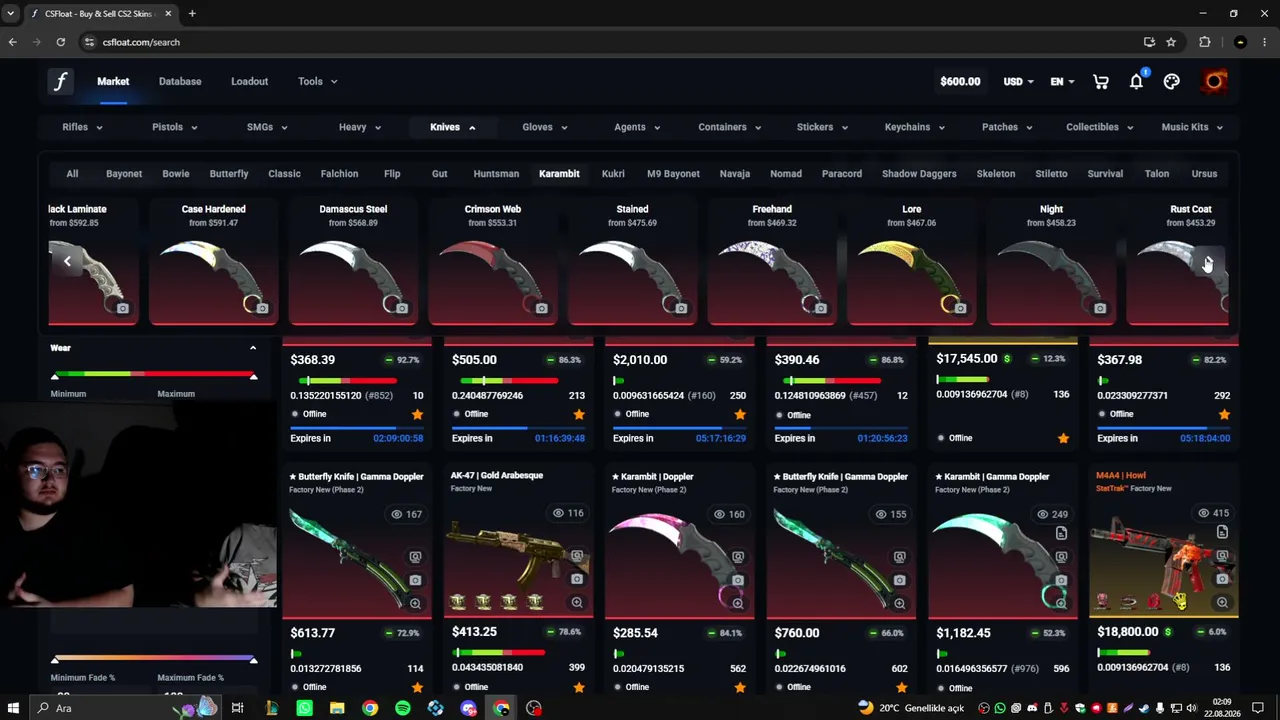Viewport: 1280px width, 720px height.
Task: Go to next skins in carousel
Action: tap(1208, 262)
